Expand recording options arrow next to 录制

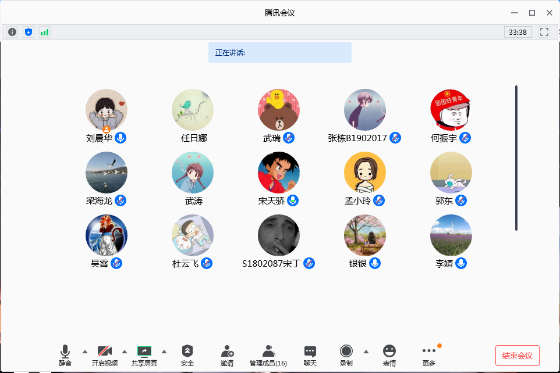[x=366, y=352]
